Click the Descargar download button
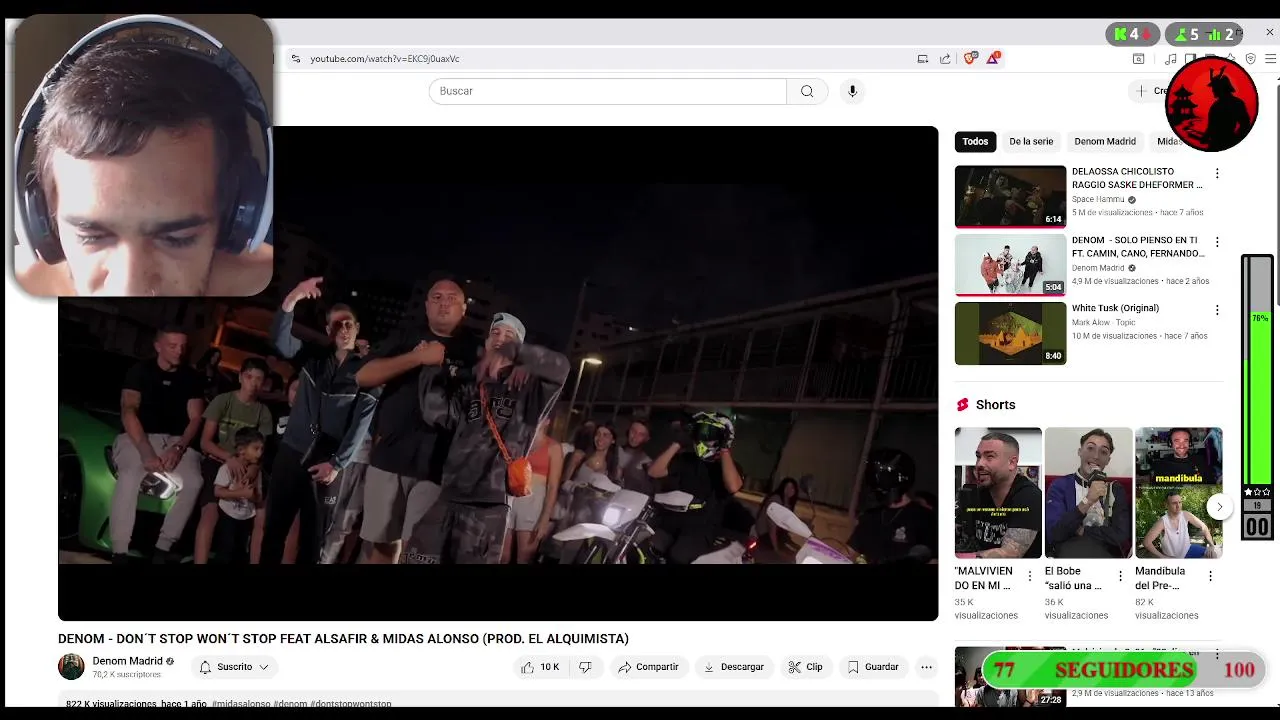The image size is (1280, 720). (x=733, y=667)
